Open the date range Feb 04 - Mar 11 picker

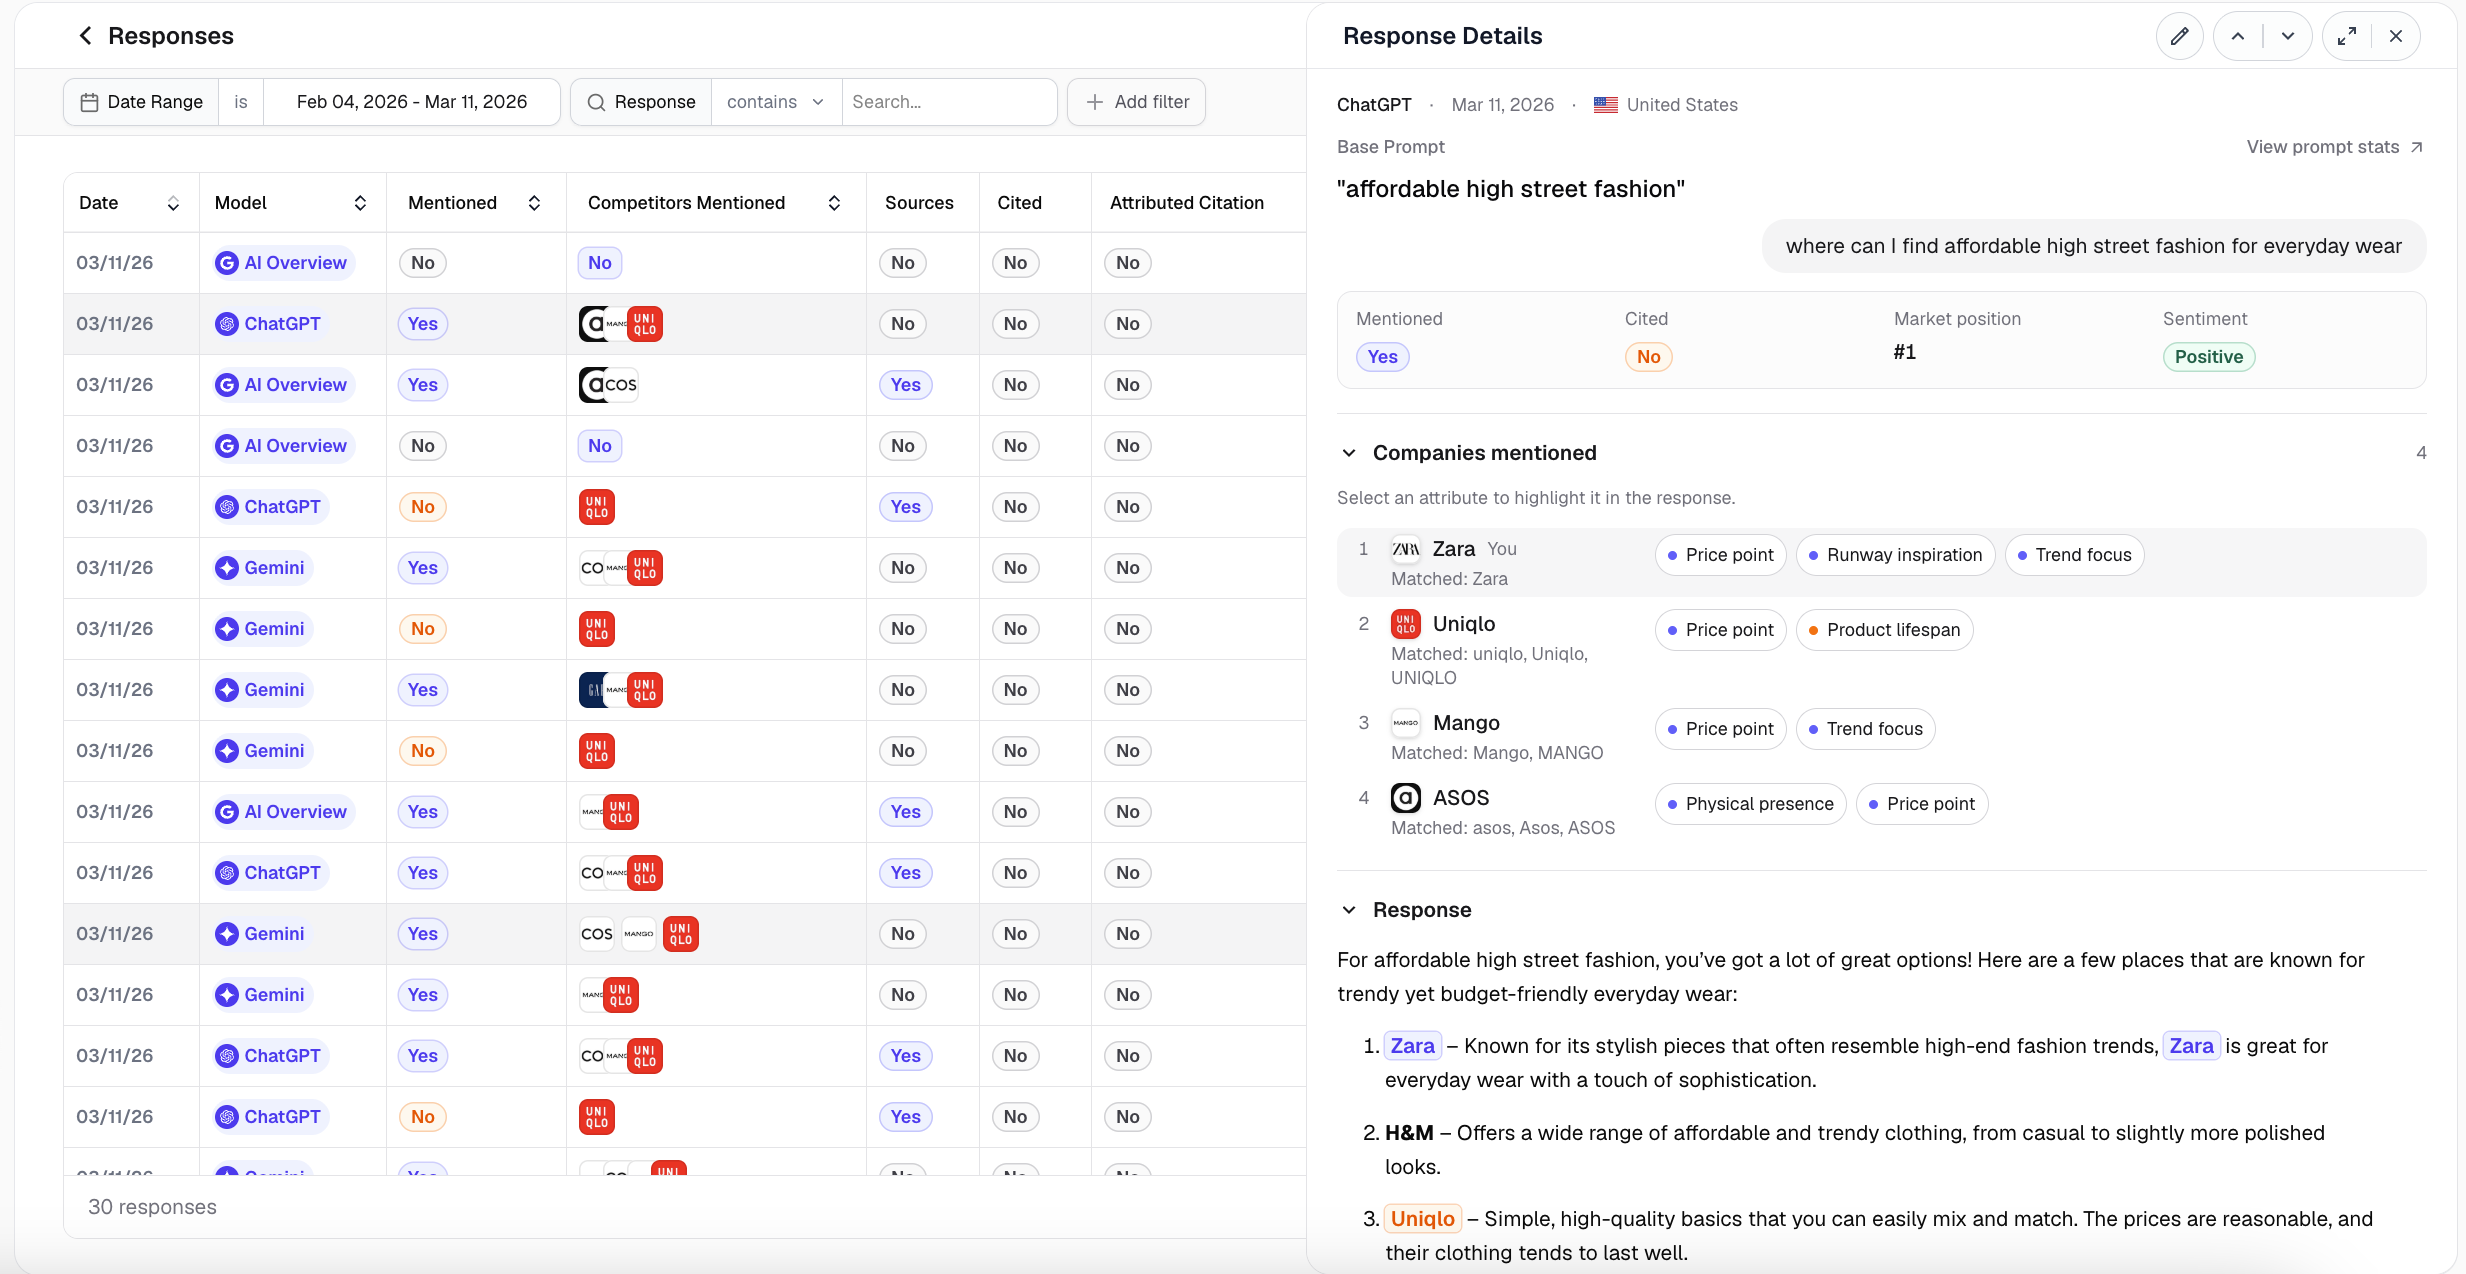click(412, 102)
